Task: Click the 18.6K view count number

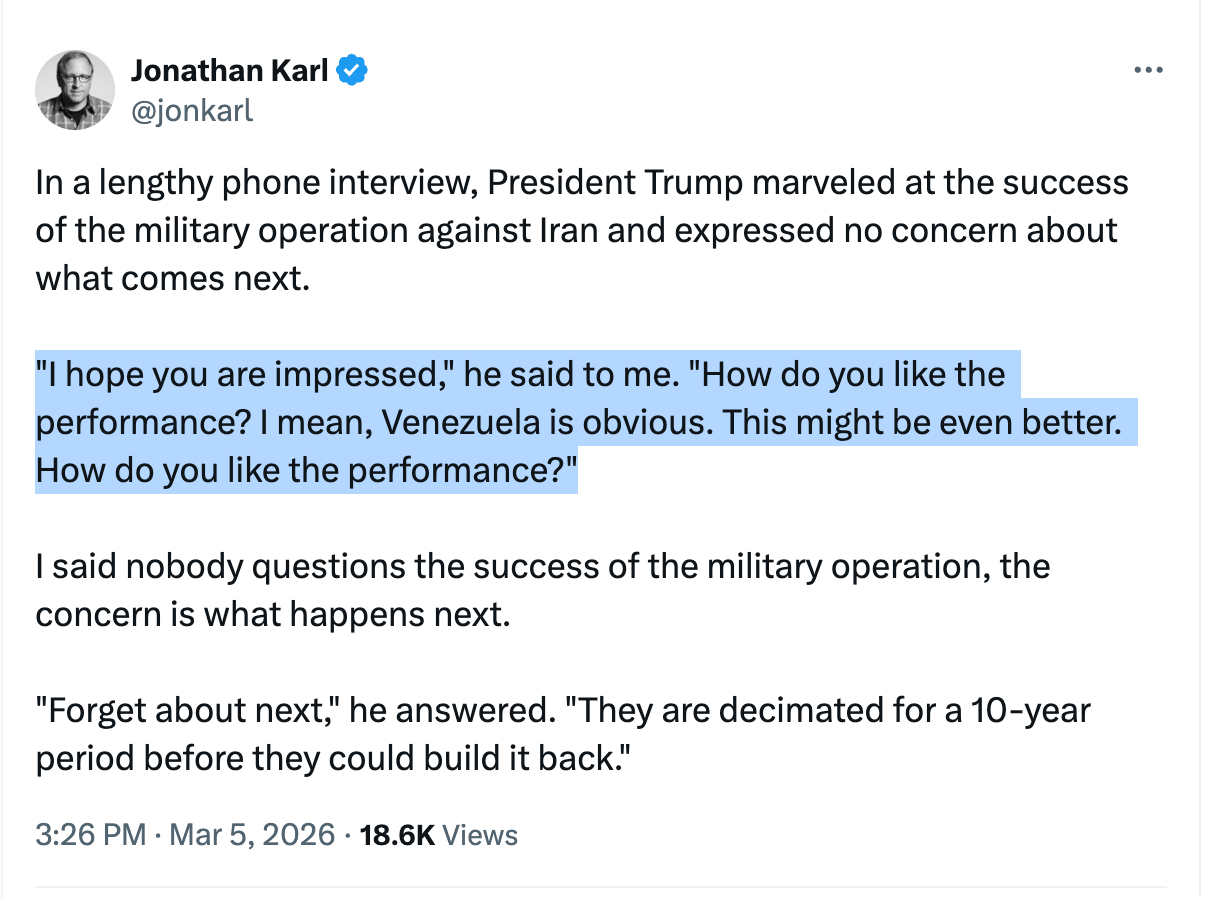Action: coord(396,834)
